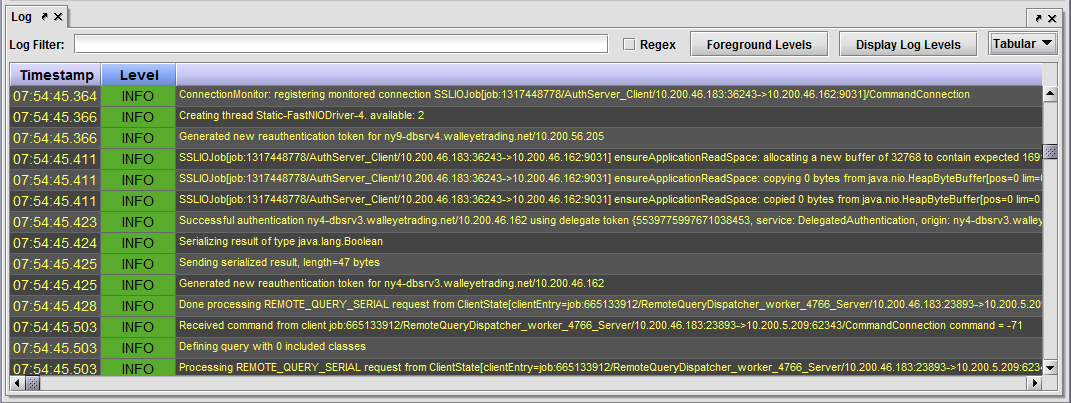Click the vertical scrollbar thumb

click(1050, 152)
